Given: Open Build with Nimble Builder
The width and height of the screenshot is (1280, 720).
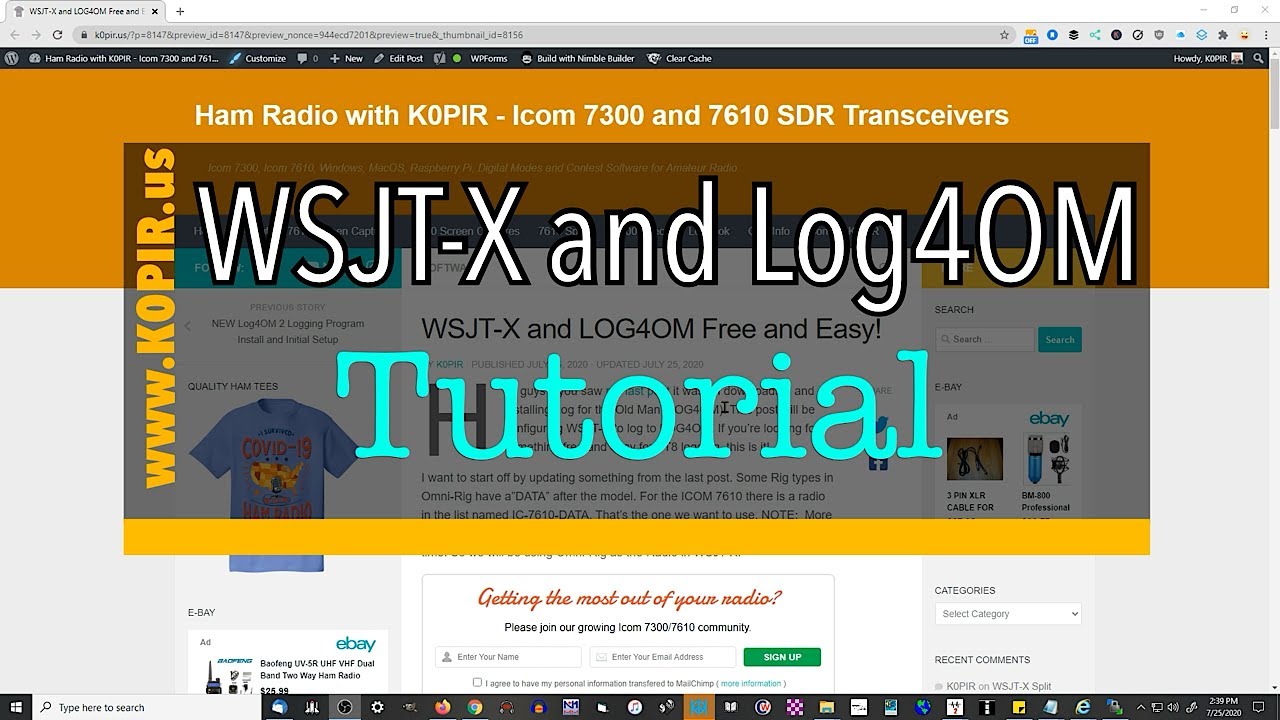Looking at the screenshot, I should (578, 59).
